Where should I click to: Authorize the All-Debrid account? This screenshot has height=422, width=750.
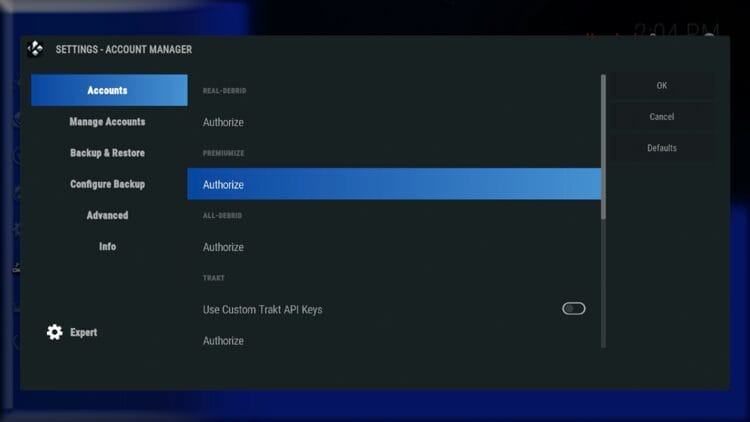point(394,247)
